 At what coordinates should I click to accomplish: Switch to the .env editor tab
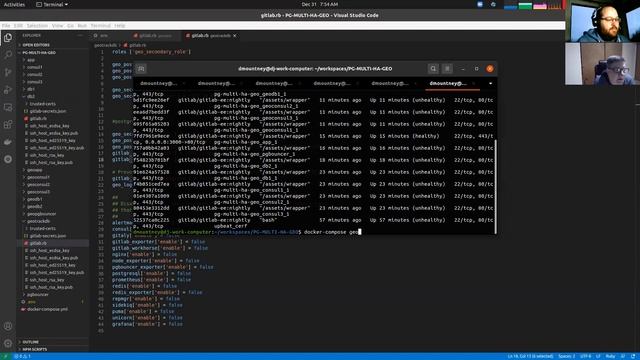point(110,36)
